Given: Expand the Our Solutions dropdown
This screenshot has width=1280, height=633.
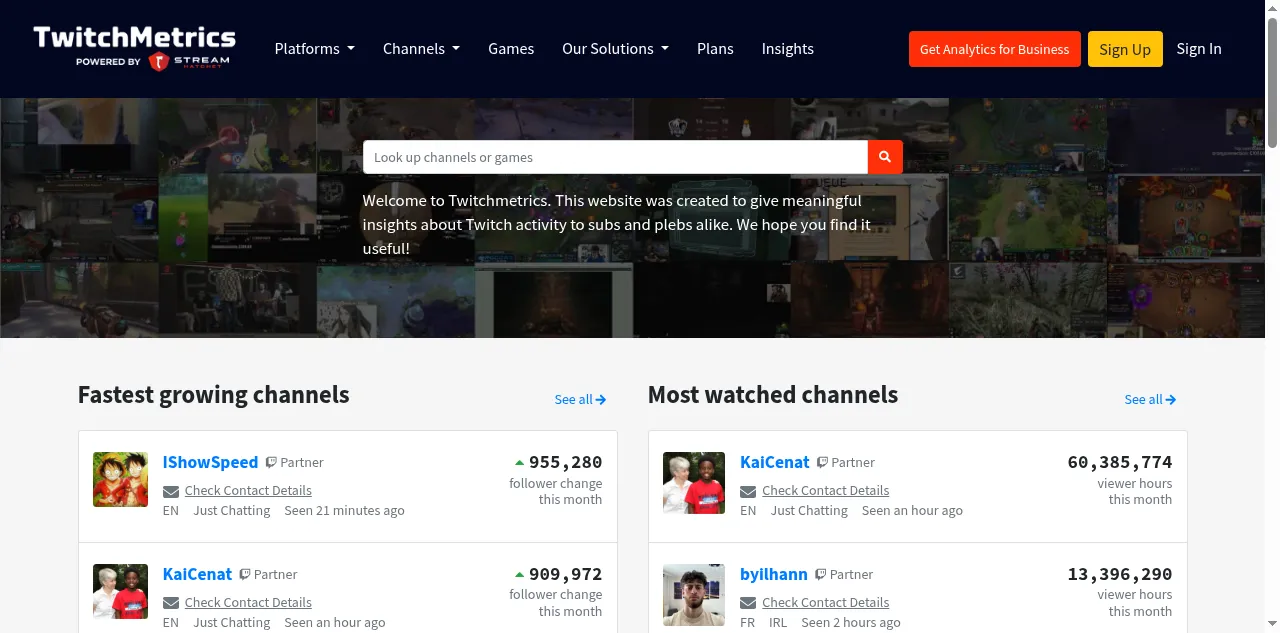Looking at the screenshot, I should [x=615, y=48].
